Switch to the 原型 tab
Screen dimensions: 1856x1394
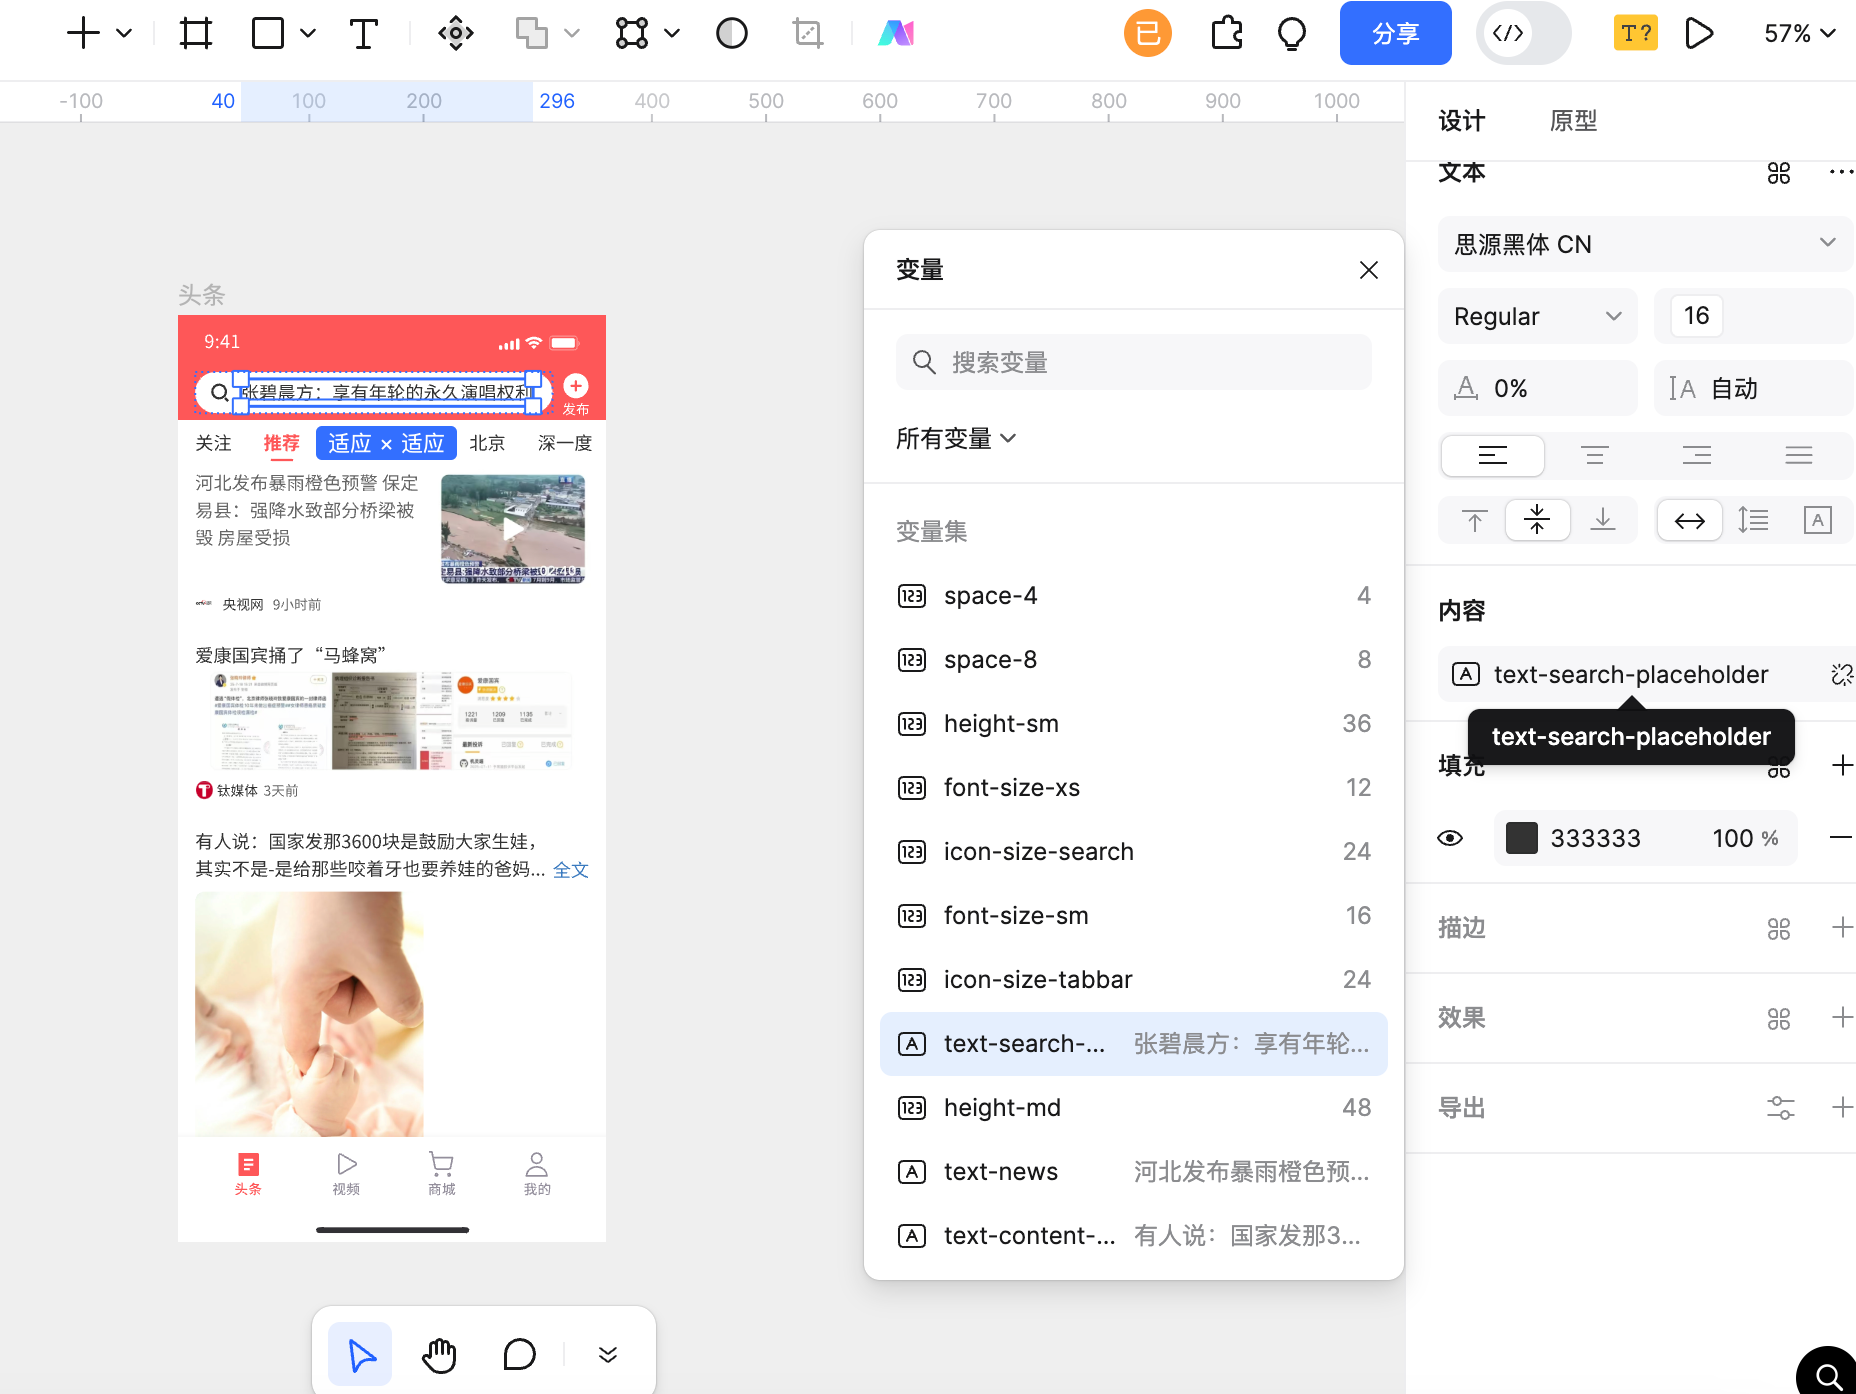[x=1574, y=121]
